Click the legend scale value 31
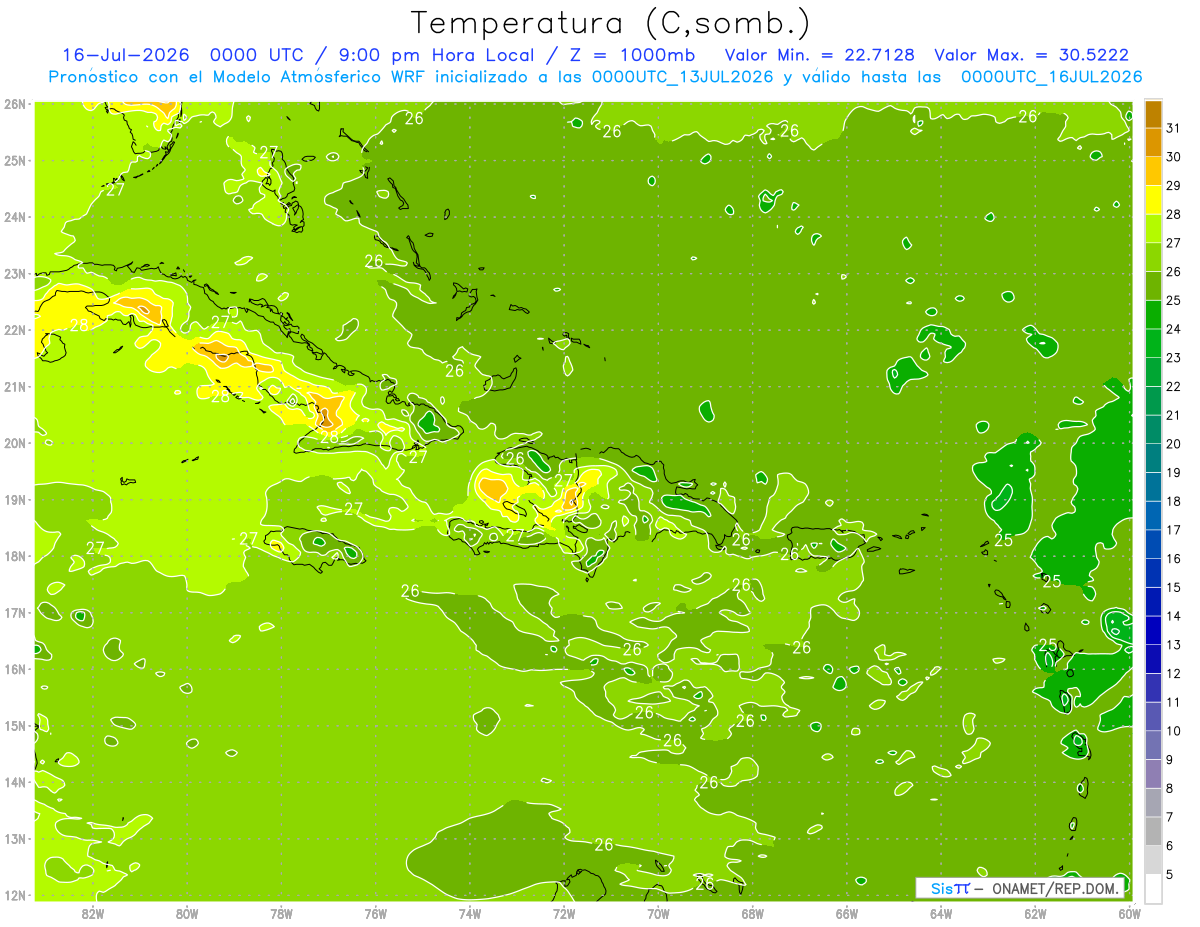Image resolution: width=1200 pixels, height=927 pixels. tap(1173, 127)
